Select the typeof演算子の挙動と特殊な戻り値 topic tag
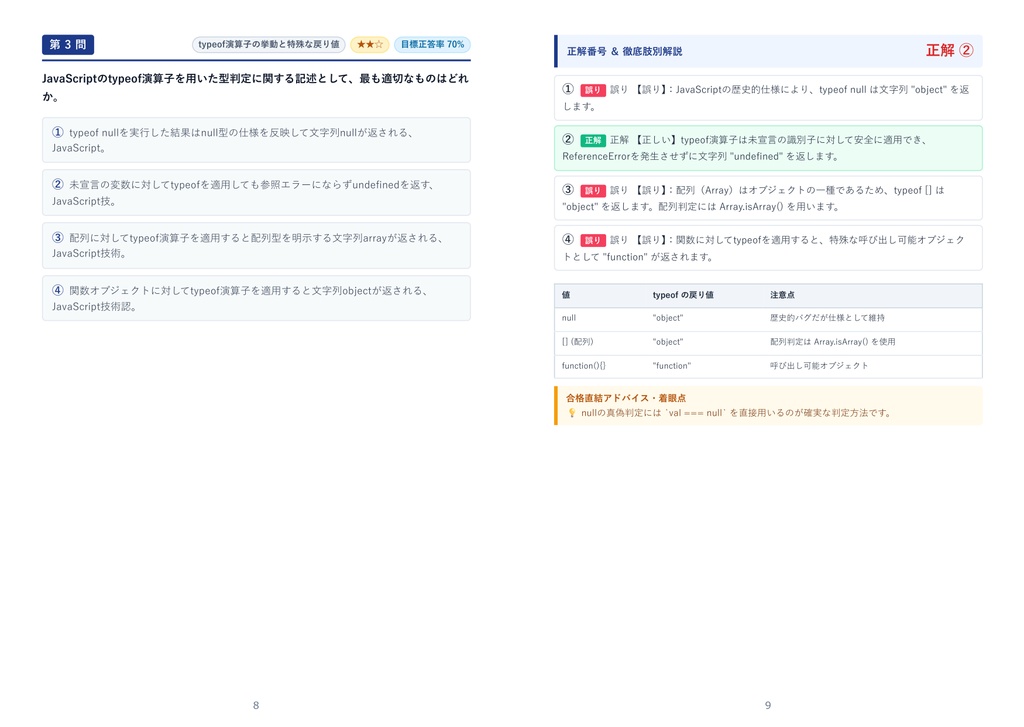This screenshot has width=1024, height=727. [x=268, y=44]
